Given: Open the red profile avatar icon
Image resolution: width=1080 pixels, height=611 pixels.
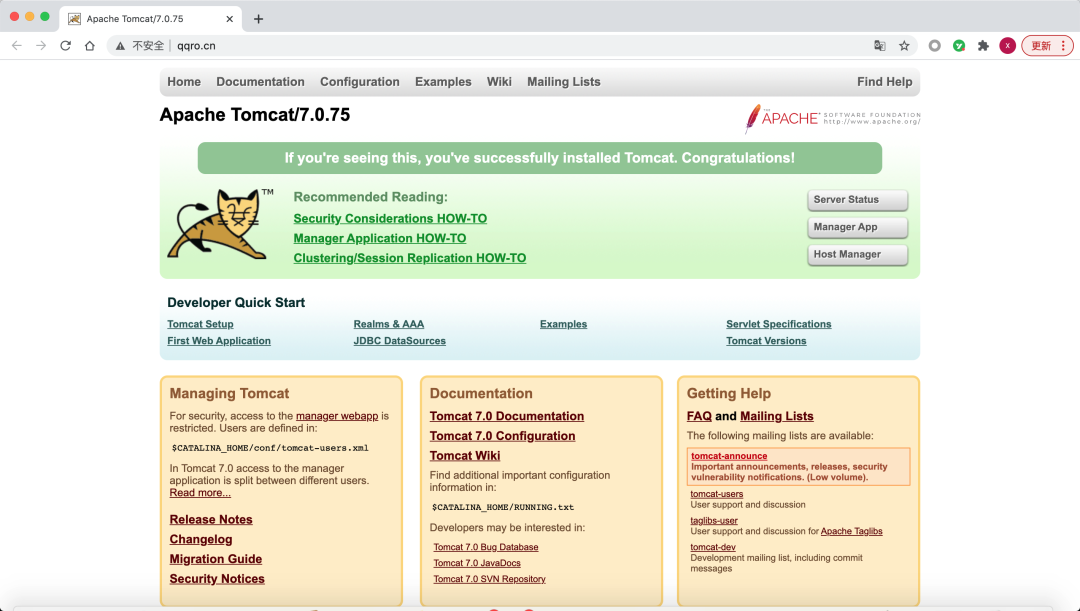Looking at the screenshot, I should [x=1007, y=45].
